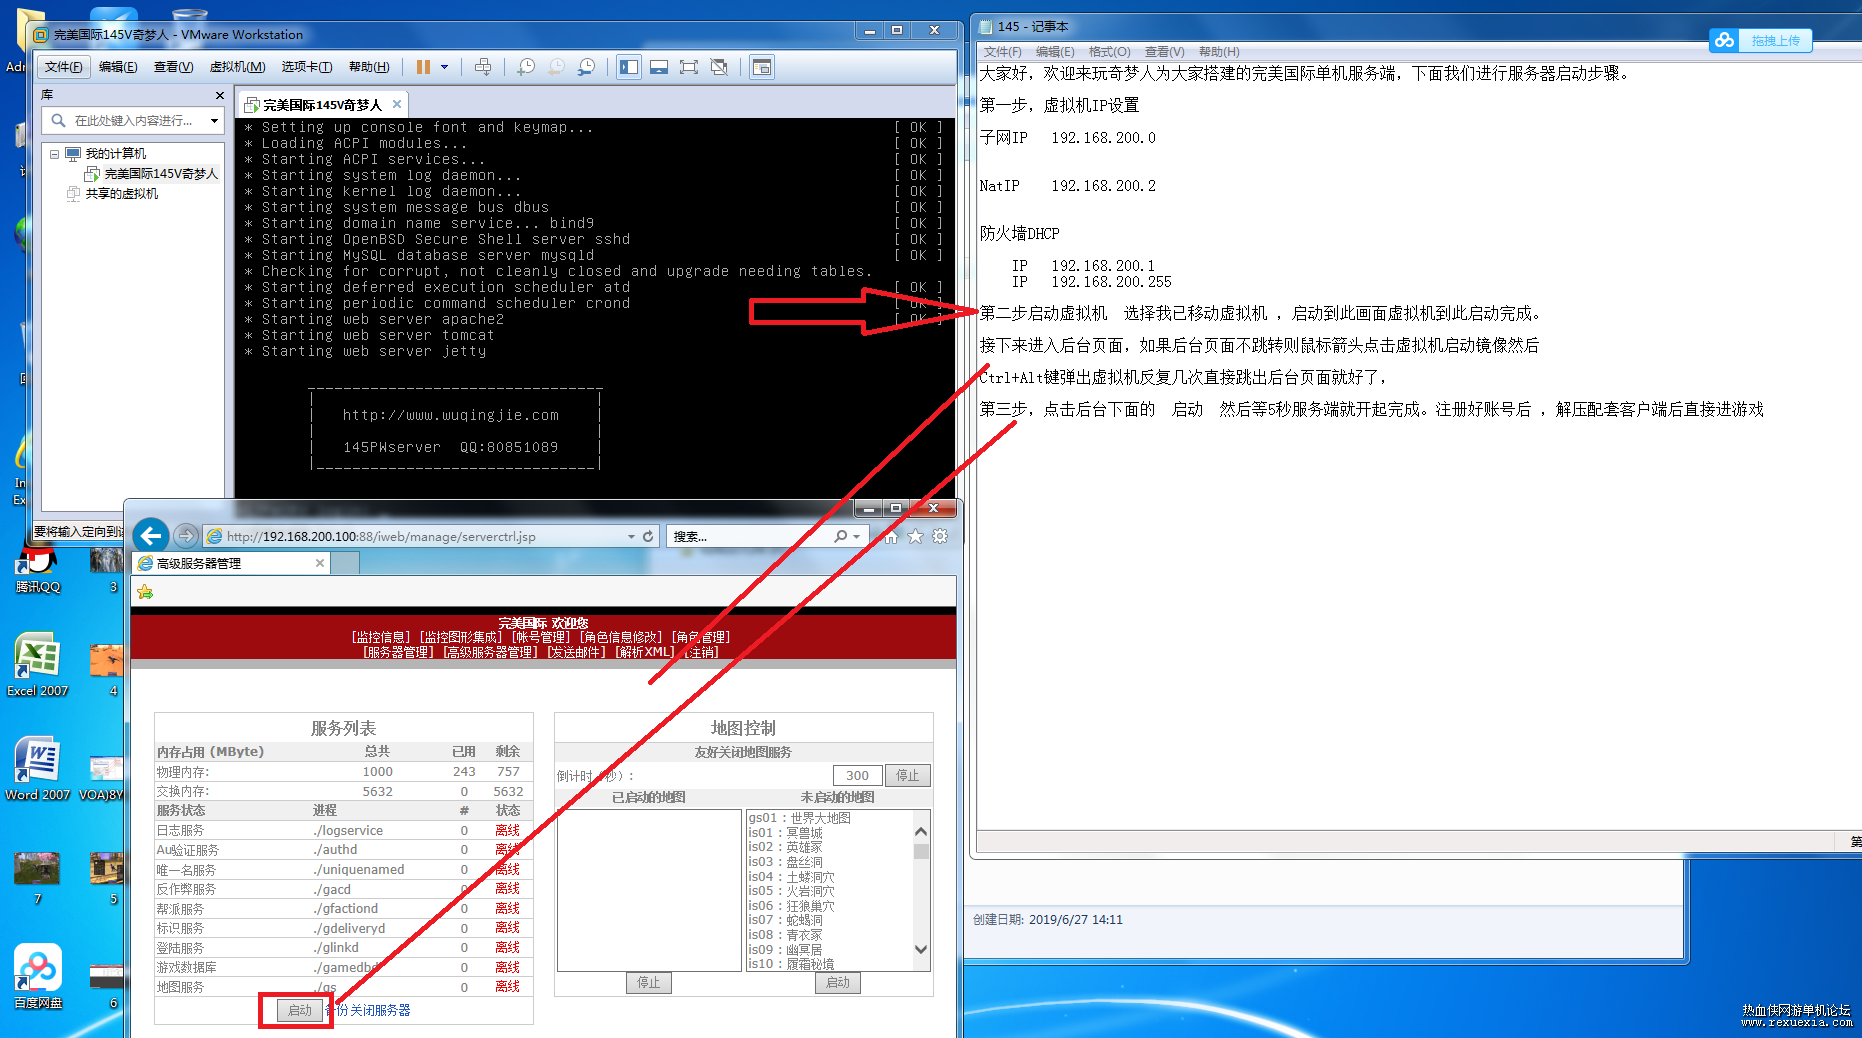
Task: Click 启动 button below unstarted maps list
Action: 838,983
